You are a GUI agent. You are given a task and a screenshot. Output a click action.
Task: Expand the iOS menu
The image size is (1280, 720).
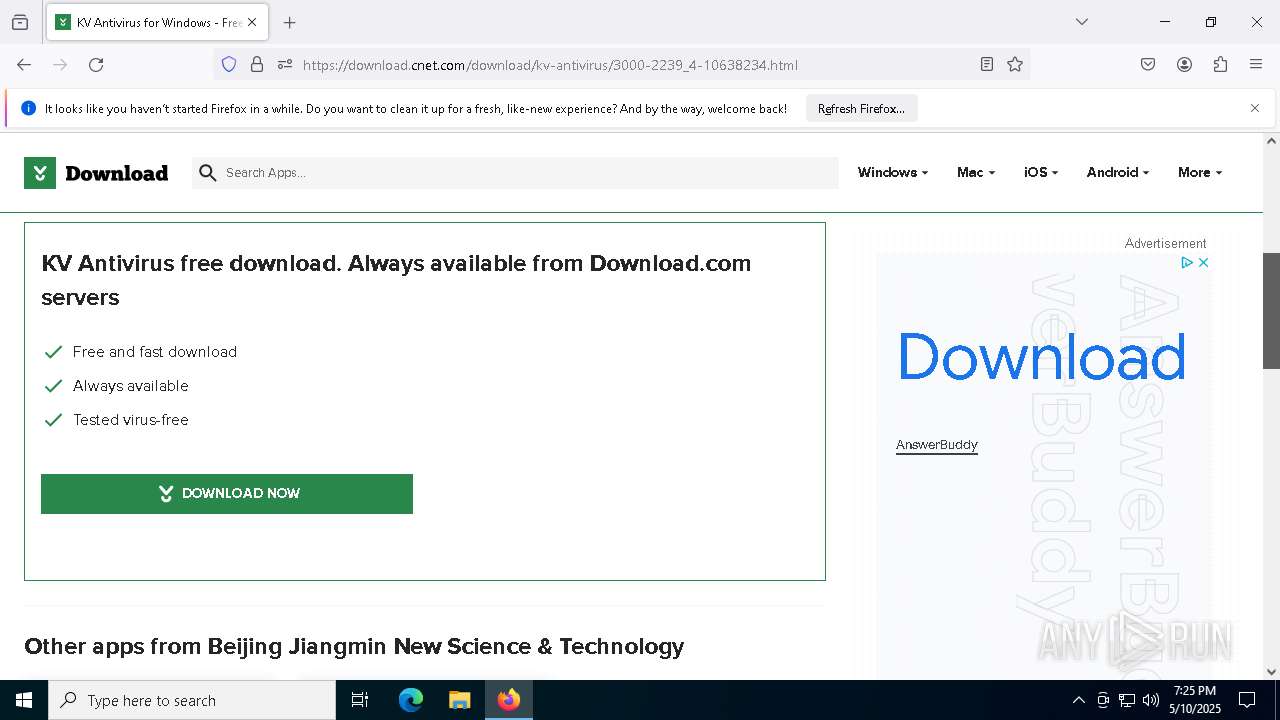(x=1041, y=172)
